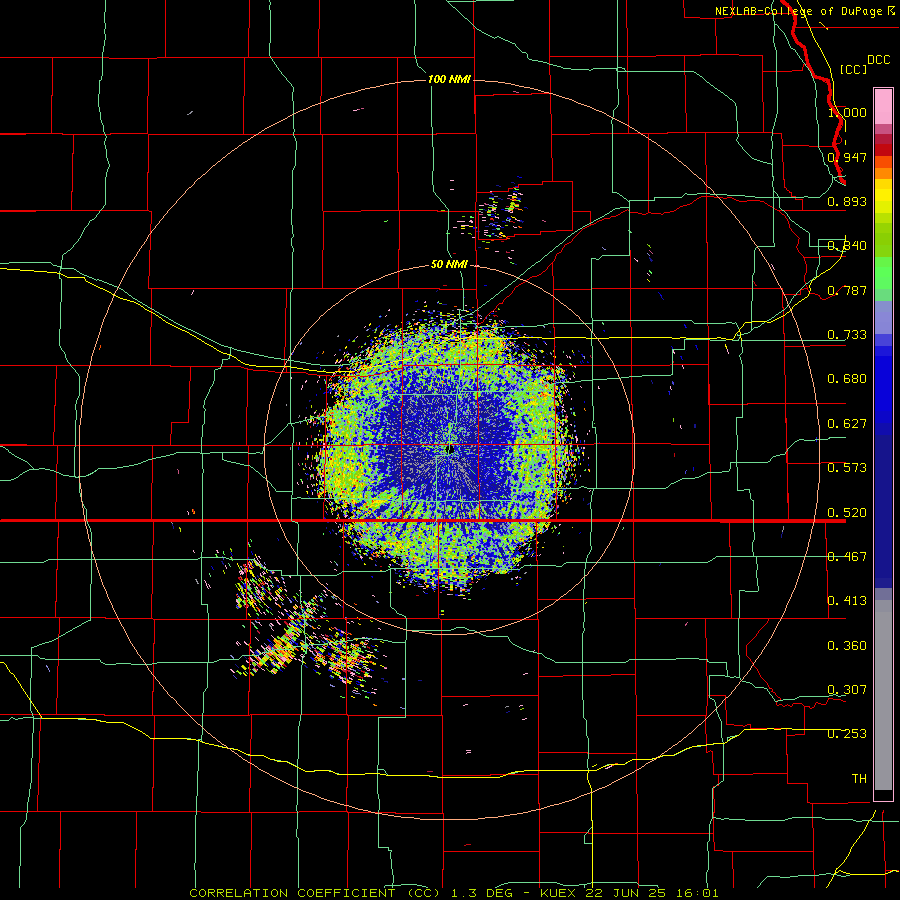Pick the orange swatch in the color bar

click(883, 173)
